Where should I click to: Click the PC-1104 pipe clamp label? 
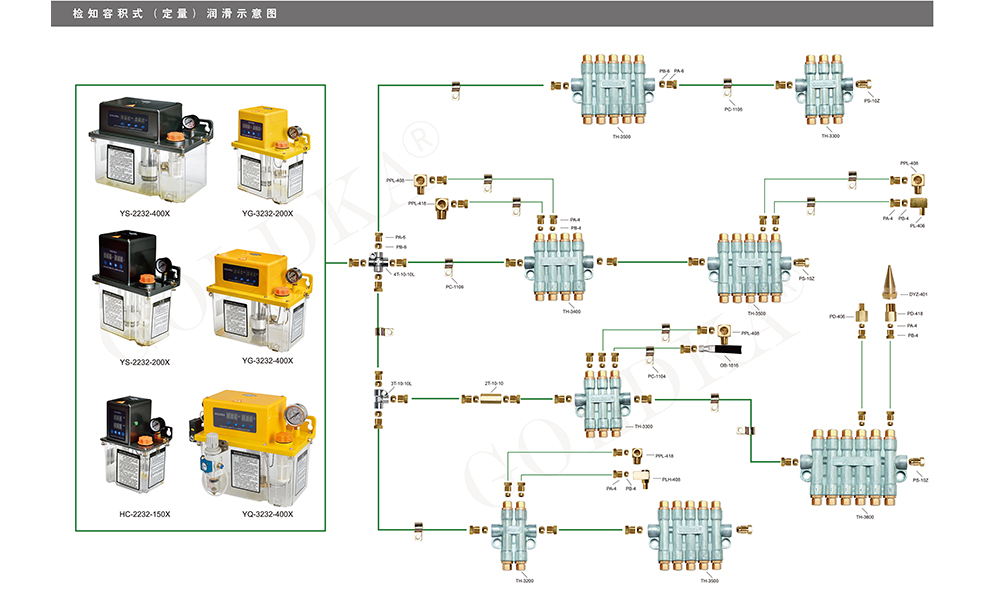point(656,376)
